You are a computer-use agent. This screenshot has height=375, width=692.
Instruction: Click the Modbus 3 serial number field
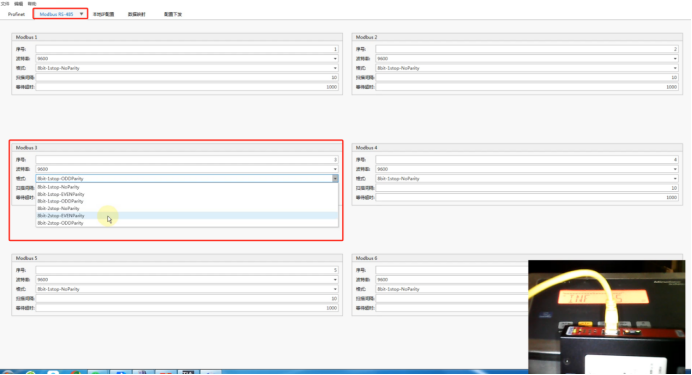tap(187, 160)
